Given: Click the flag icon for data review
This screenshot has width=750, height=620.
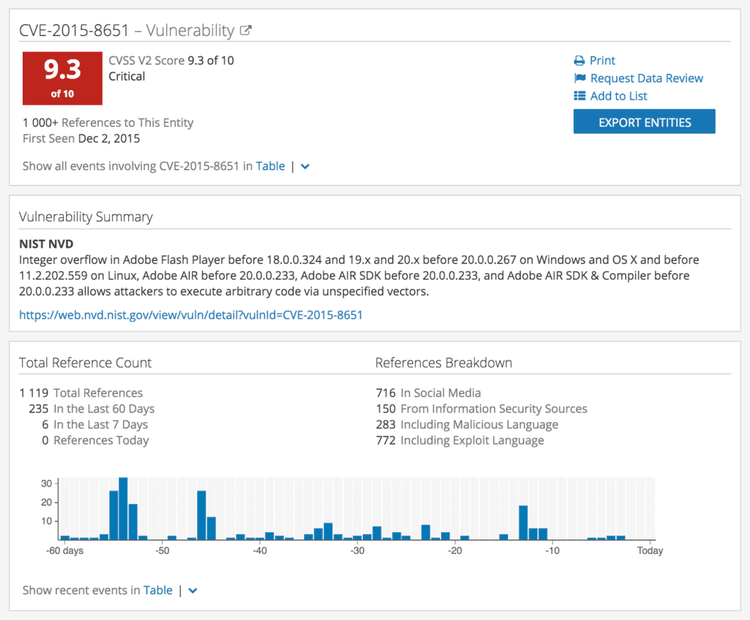Looking at the screenshot, I should 579,78.
